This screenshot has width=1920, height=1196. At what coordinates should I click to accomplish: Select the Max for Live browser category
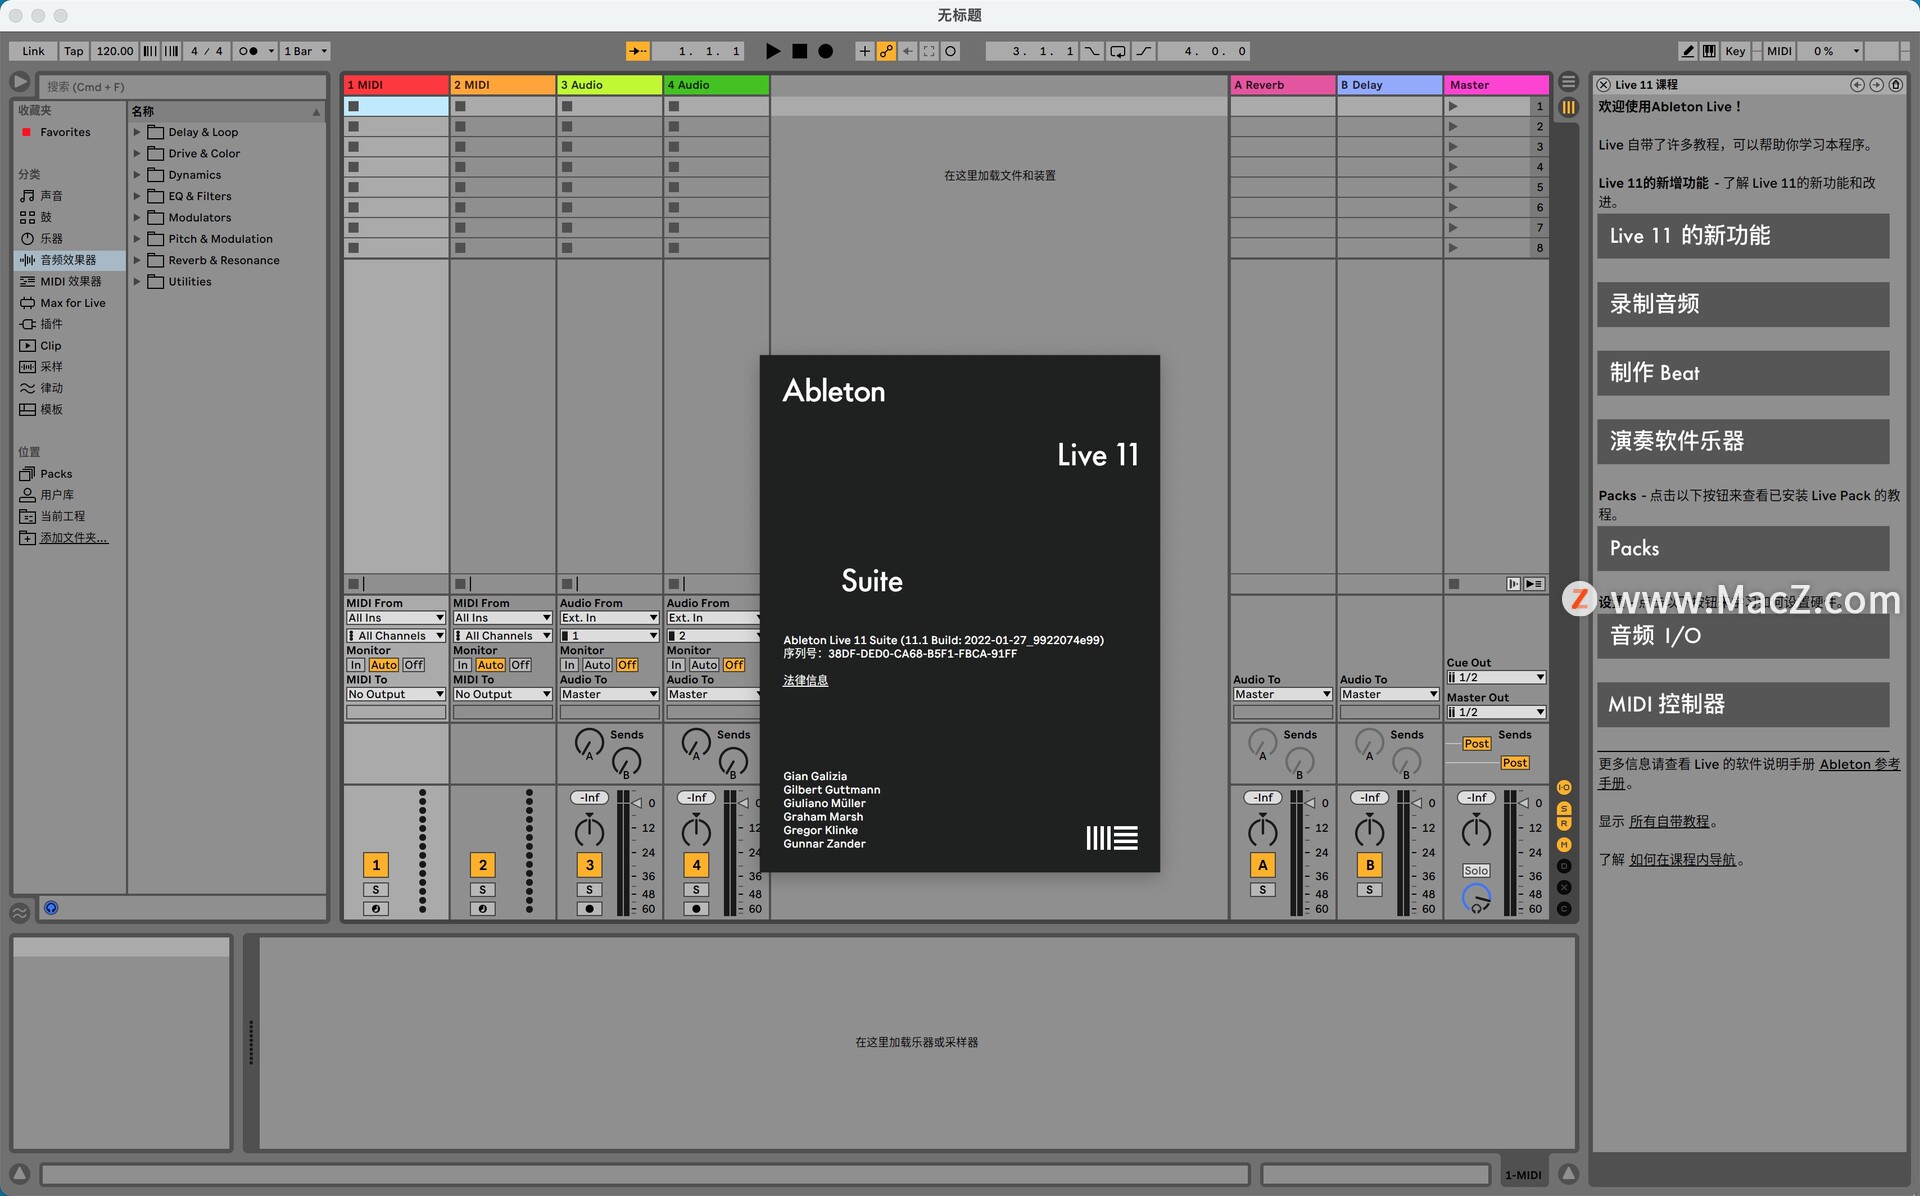pos(69,303)
